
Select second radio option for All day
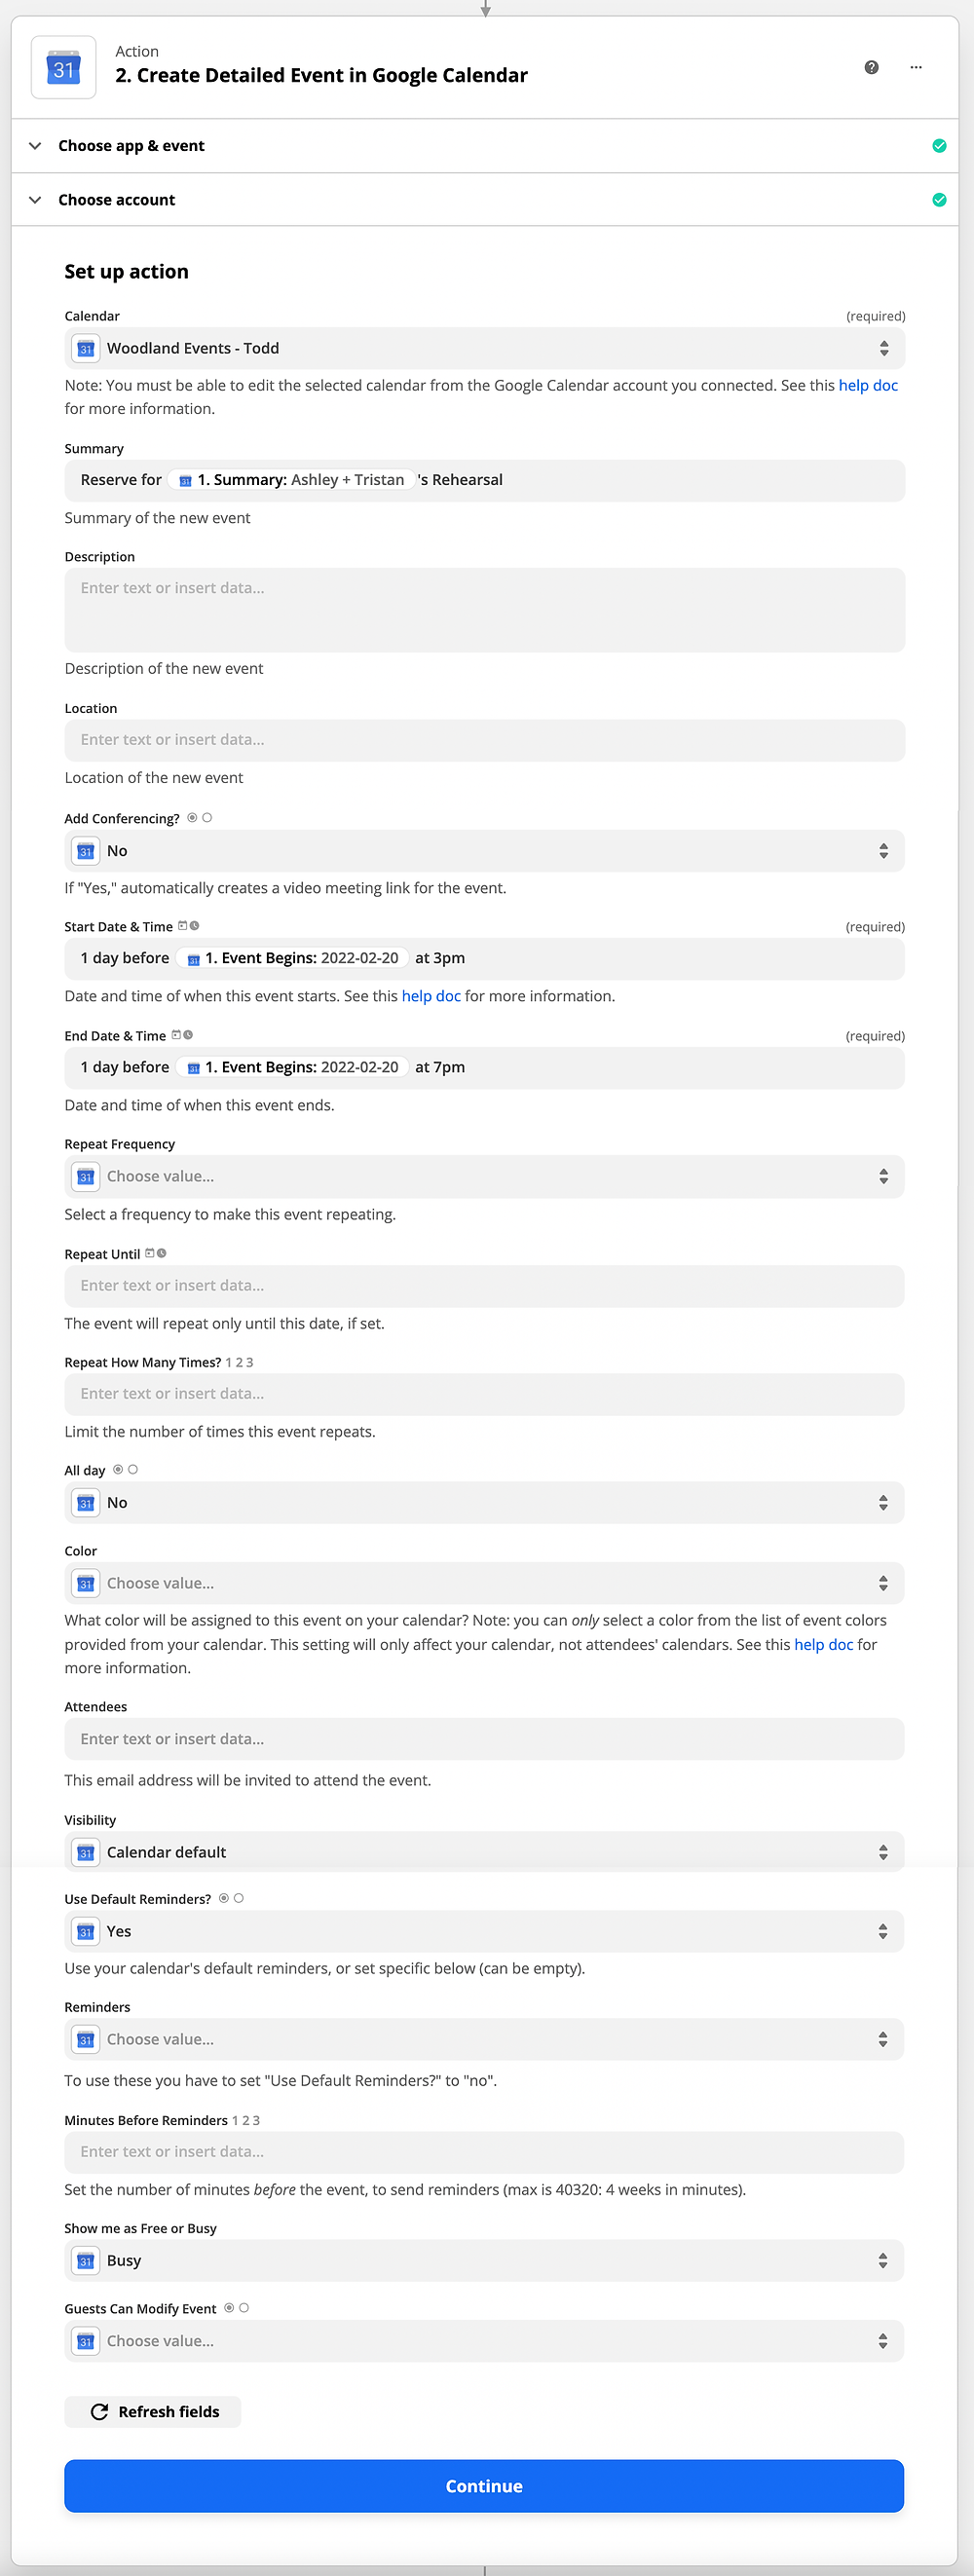click(x=133, y=1469)
